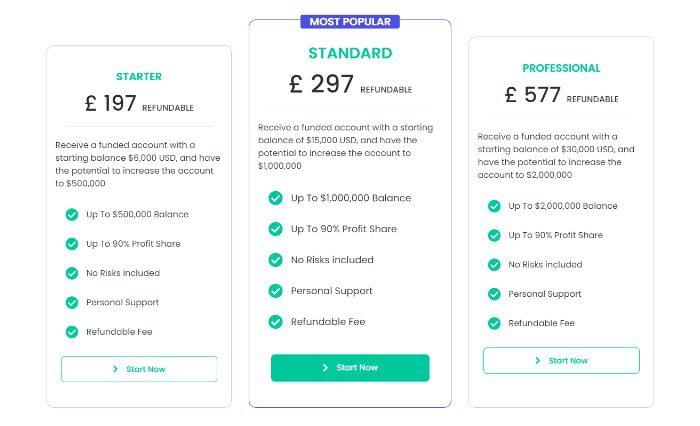The height and width of the screenshot is (426, 700).
Task: Click Starter plan's Personal Support checkmark icon
Action: (72, 303)
